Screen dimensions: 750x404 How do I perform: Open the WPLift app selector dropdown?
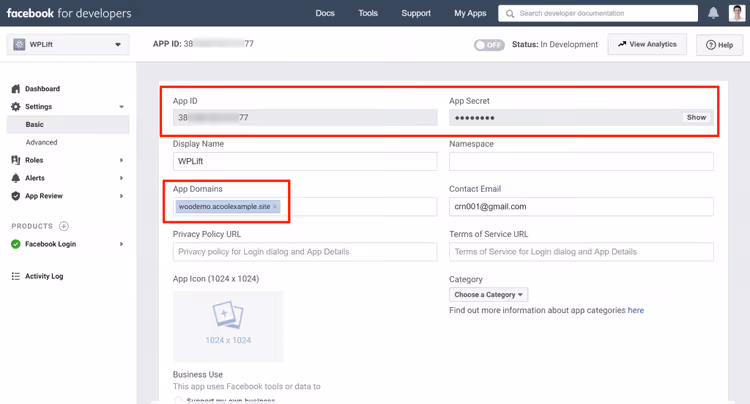(68, 44)
